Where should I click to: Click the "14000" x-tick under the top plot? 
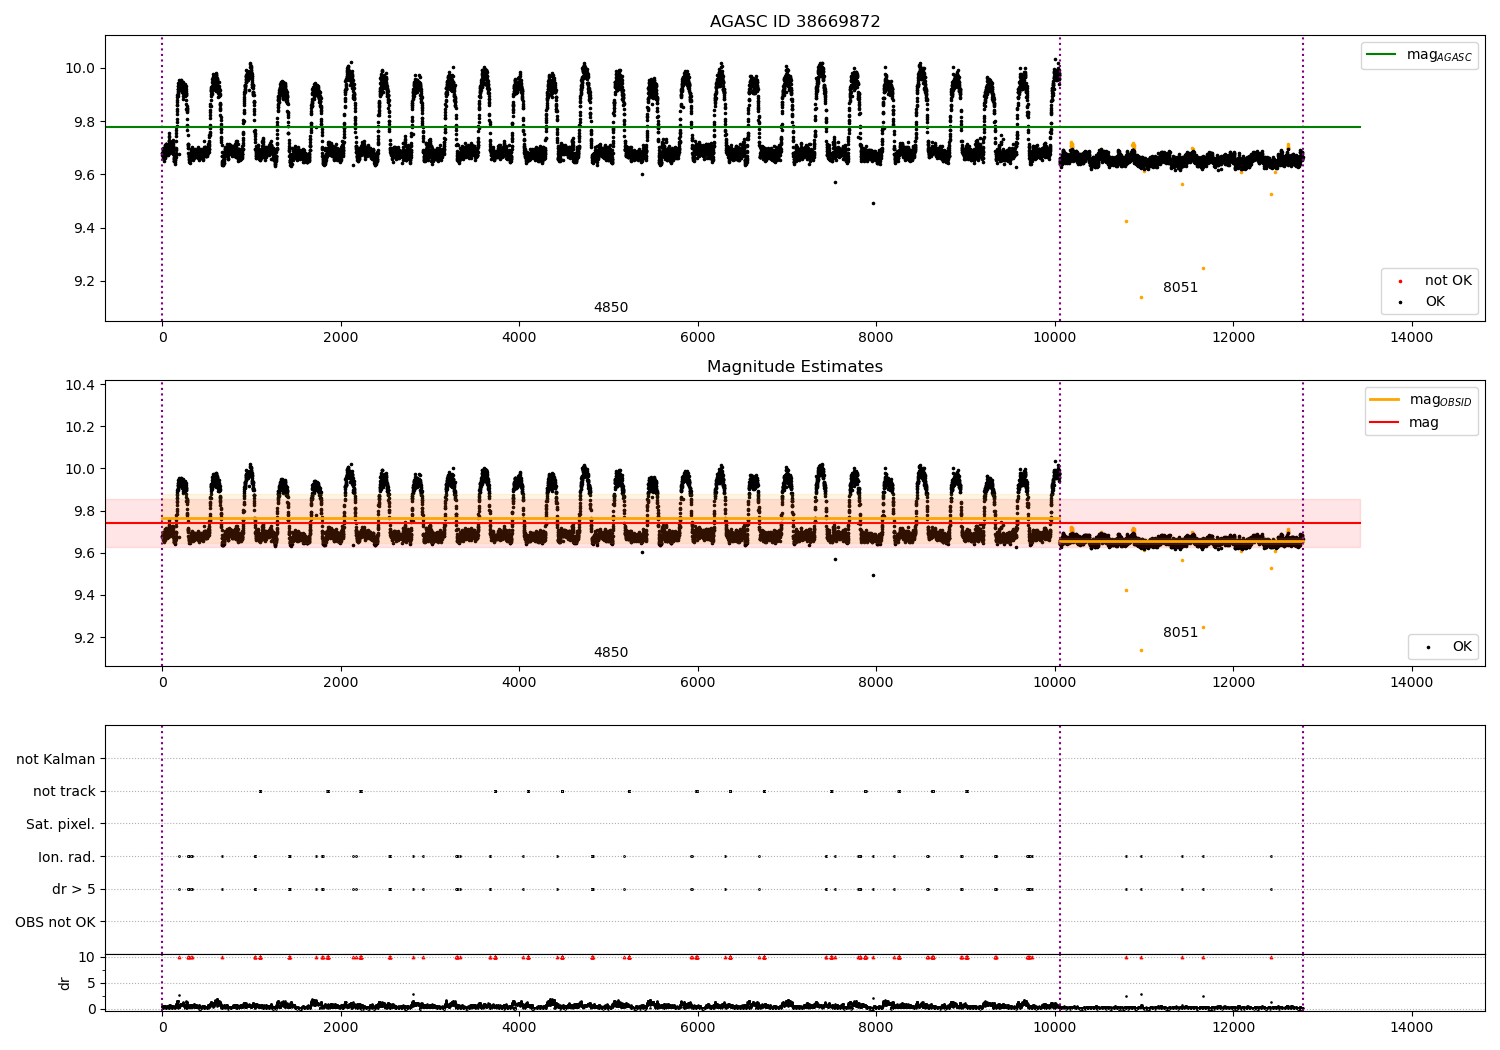point(1412,338)
